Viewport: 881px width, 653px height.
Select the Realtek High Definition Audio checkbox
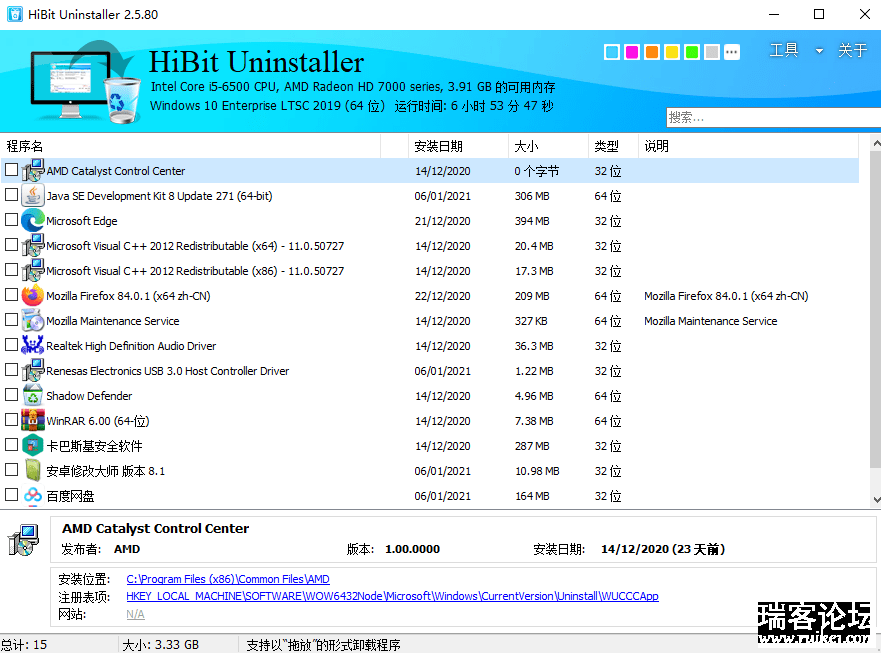pyautogui.click(x=11, y=345)
